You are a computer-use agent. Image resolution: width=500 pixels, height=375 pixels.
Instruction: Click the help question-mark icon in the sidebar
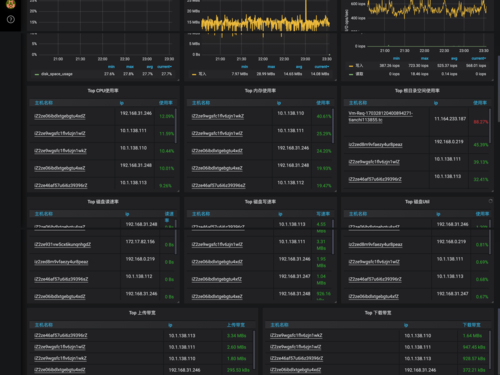[11, 20]
